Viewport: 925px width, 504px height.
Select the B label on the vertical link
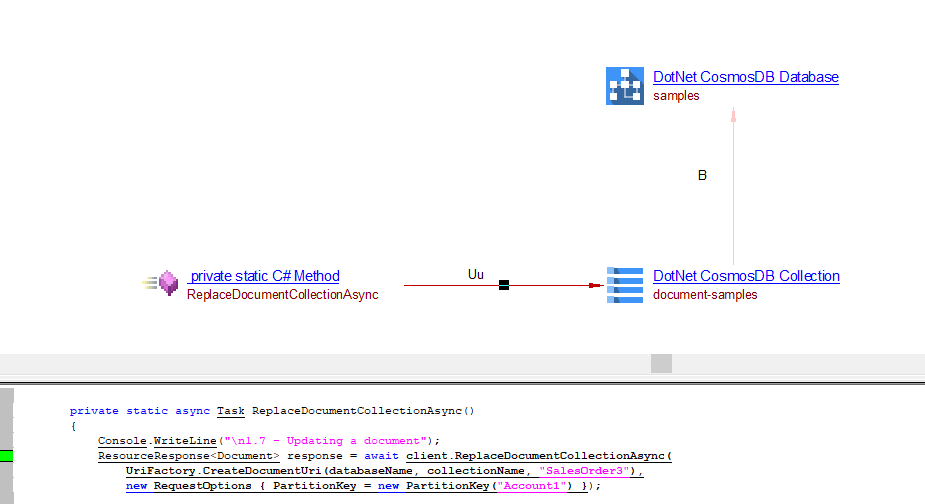(x=702, y=176)
